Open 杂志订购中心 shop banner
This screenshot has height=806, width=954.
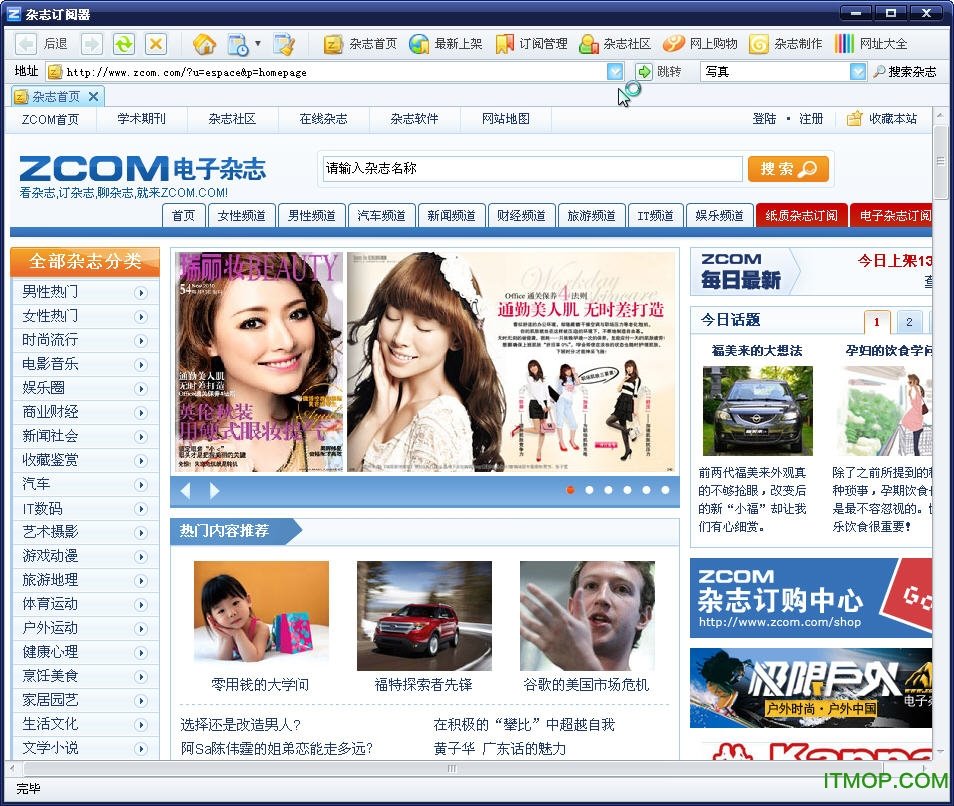coord(811,598)
